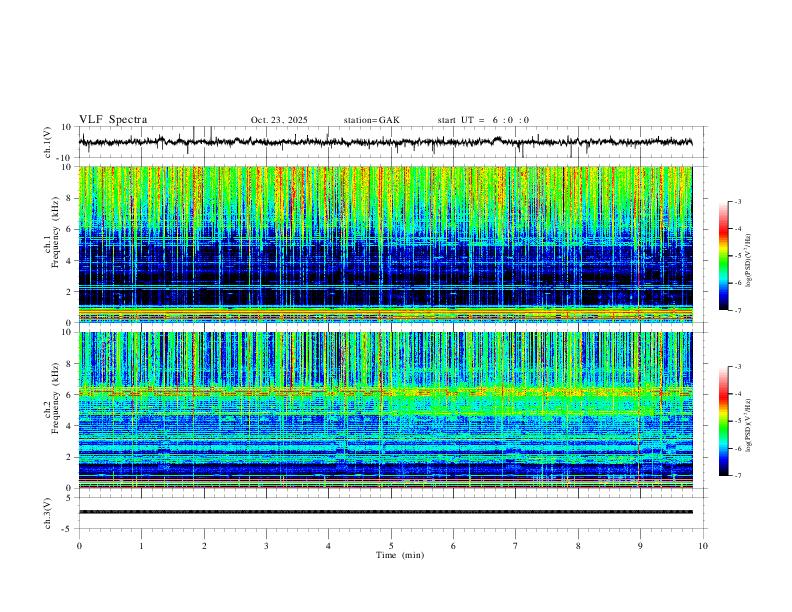
Task: Click the ch.1 spectrogram panel
Action: coord(385,244)
